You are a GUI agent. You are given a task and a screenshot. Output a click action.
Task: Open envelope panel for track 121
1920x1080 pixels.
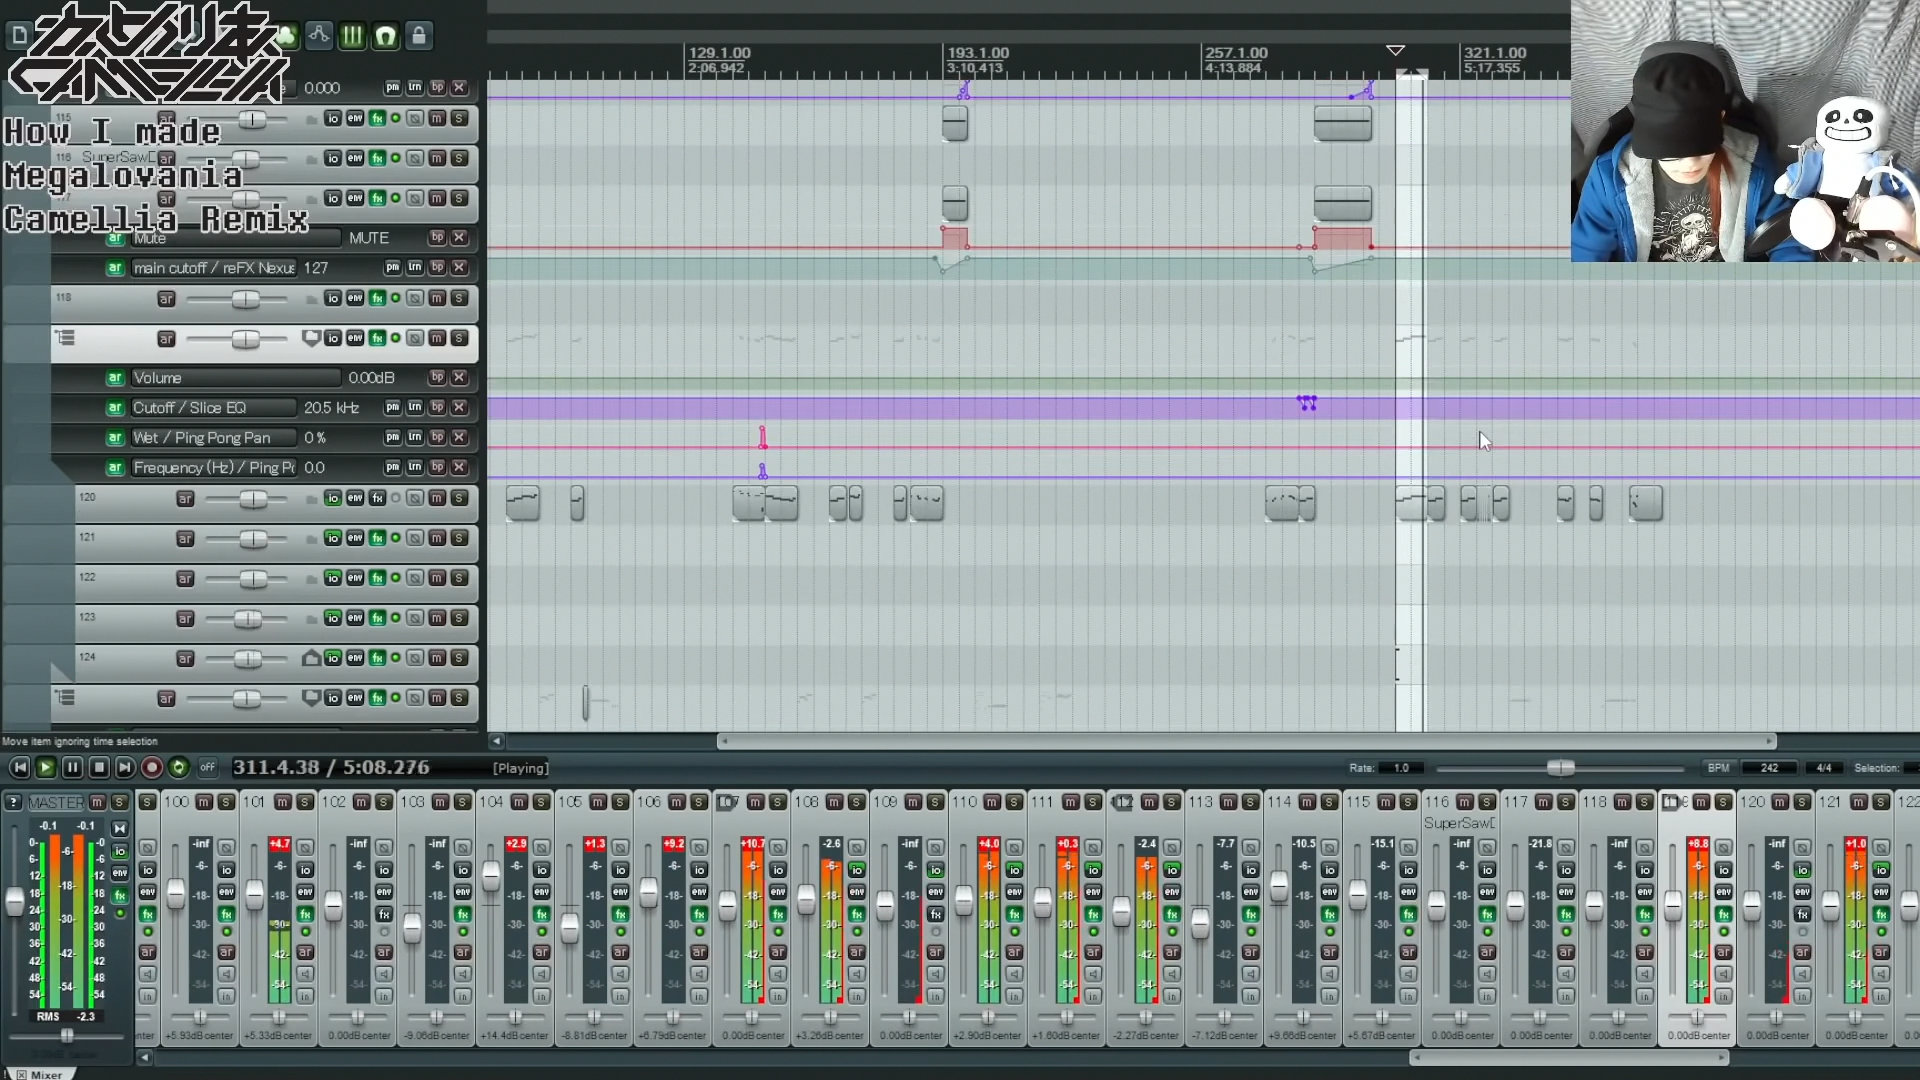(x=355, y=538)
